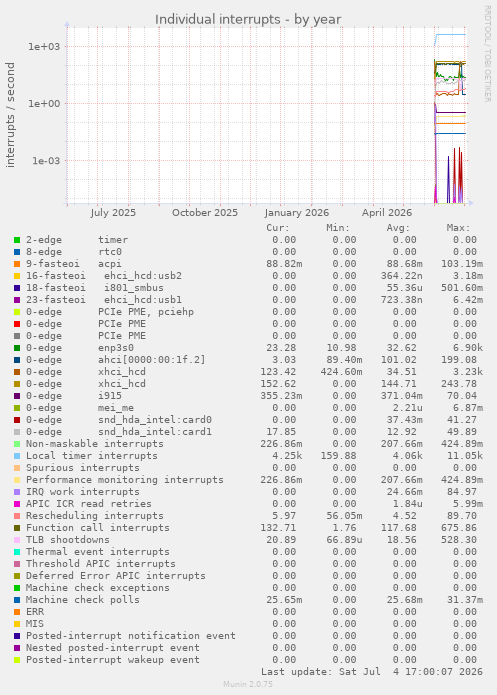Image resolution: width=497 pixels, height=695 pixels.
Task: Click the 'Machine check exceptions' legend label
Action: pos(98,588)
